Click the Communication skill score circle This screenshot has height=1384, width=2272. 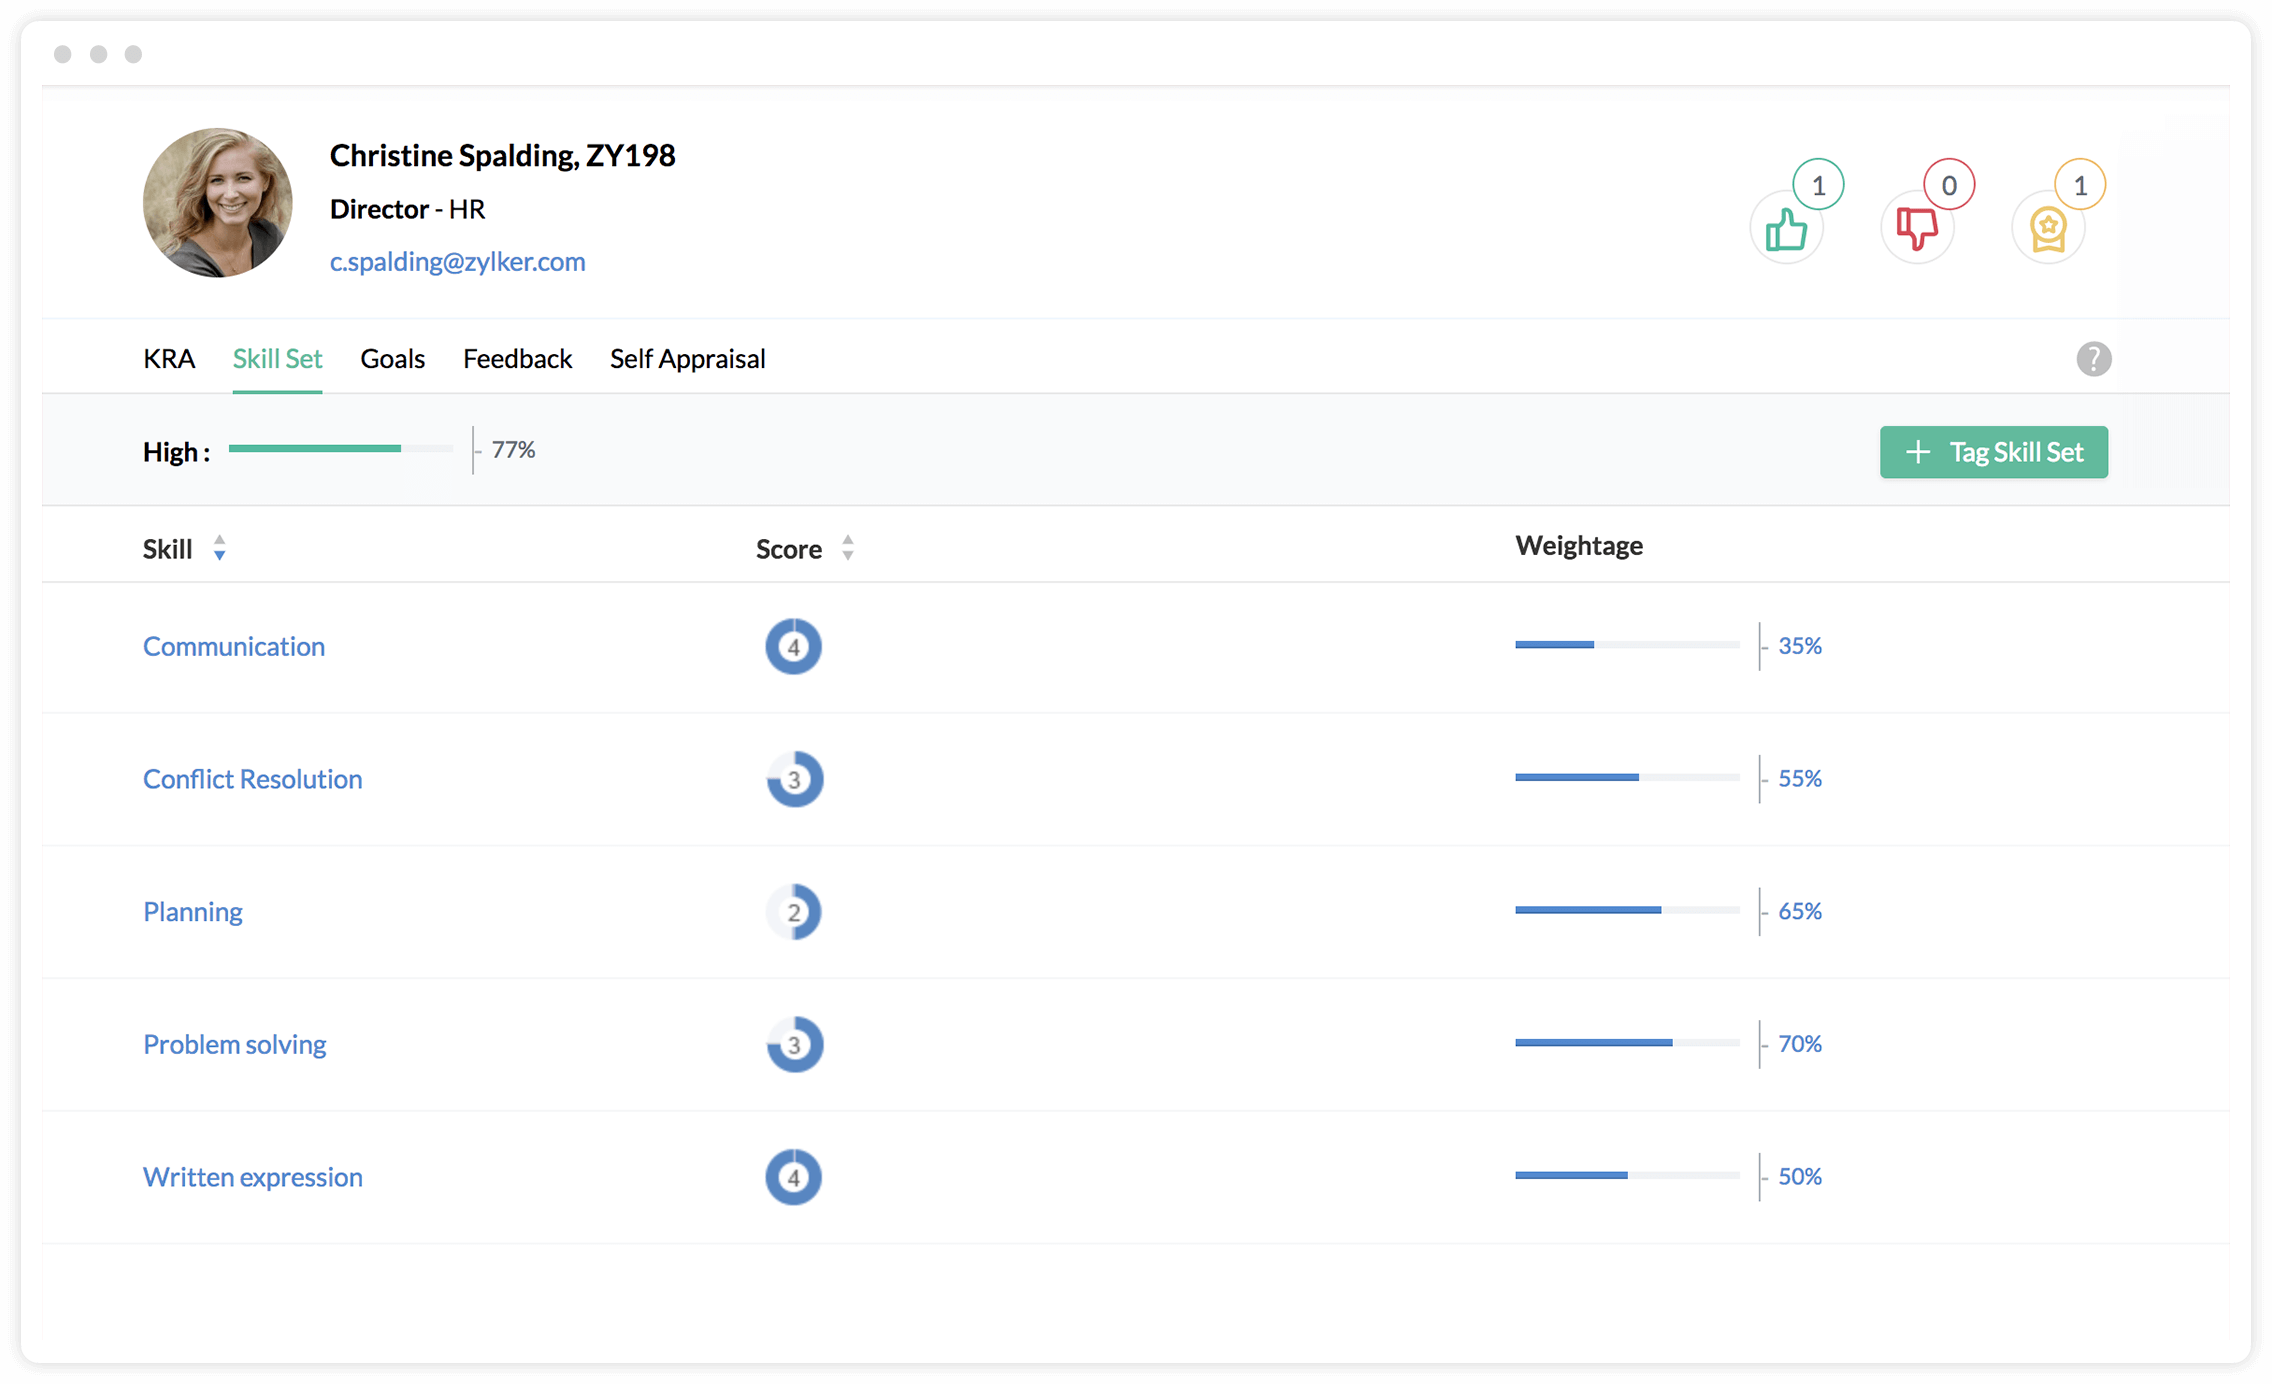coord(792,646)
